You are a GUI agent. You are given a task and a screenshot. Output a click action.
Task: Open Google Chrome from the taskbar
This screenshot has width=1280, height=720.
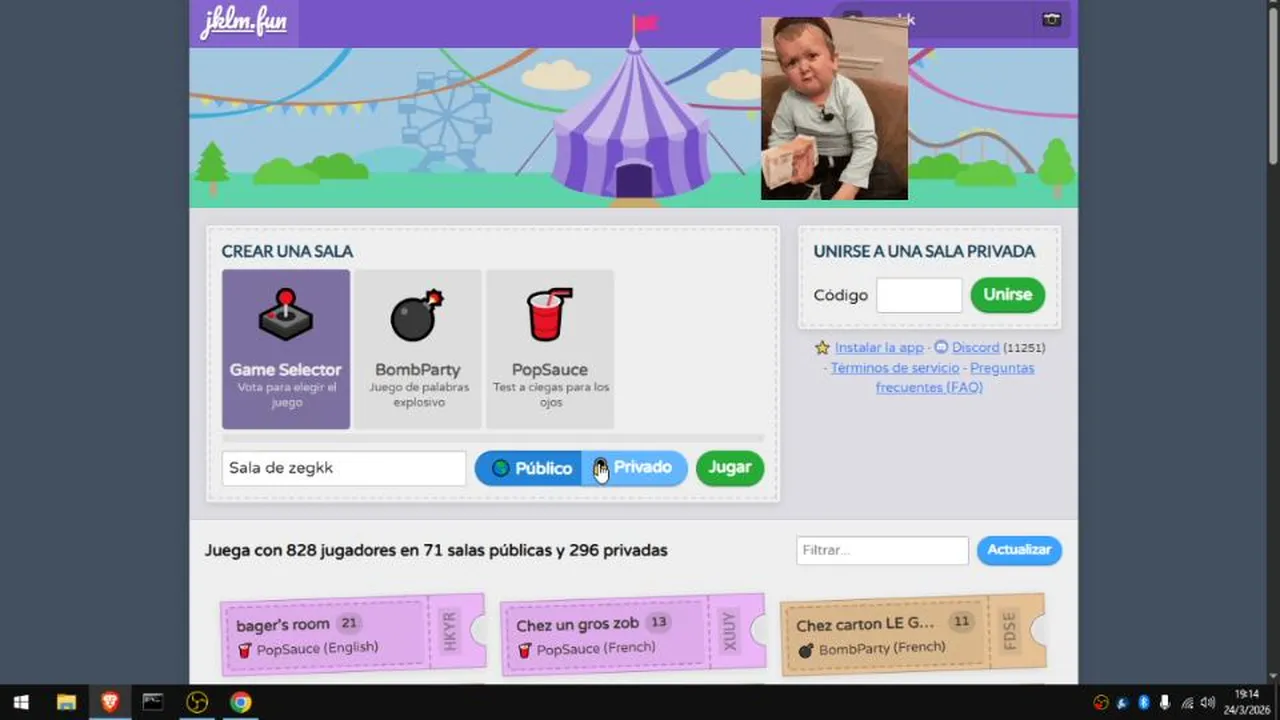coord(240,702)
